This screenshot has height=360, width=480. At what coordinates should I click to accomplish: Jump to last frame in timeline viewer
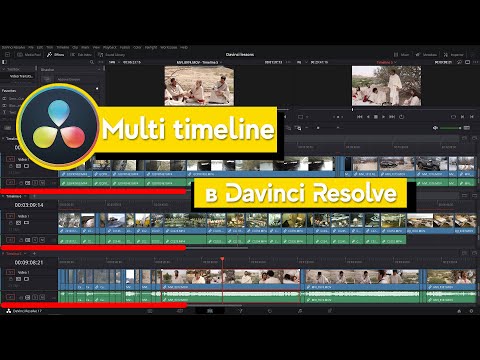click(x=392, y=117)
